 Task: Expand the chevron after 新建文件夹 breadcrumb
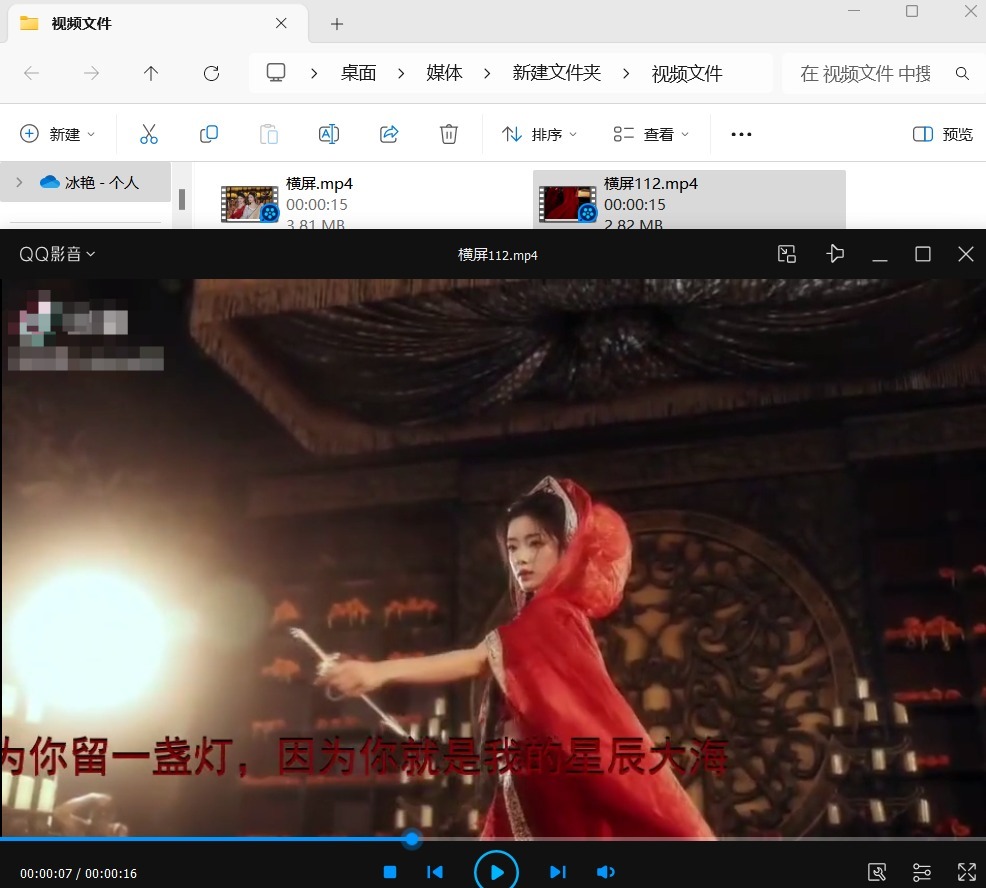pyautogui.click(x=626, y=74)
